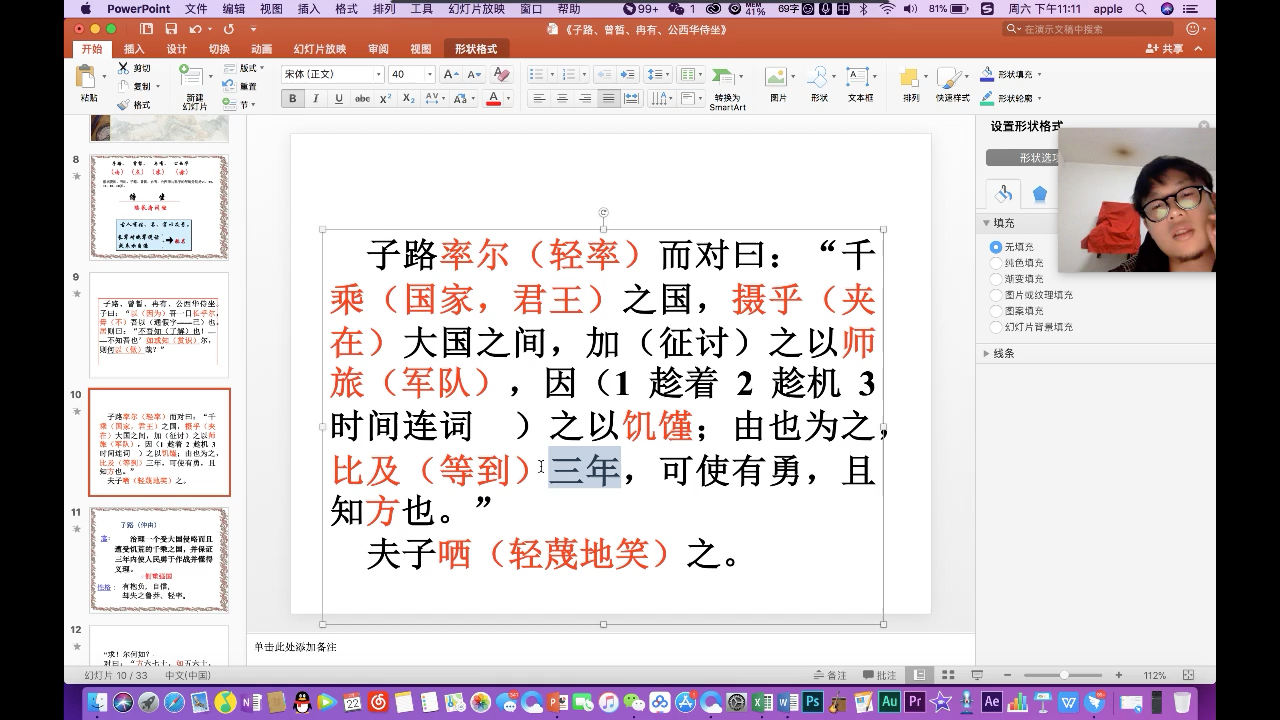Open the font size dropdown
Image resolution: width=1280 pixels, height=720 pixels.
click(430, 74)
